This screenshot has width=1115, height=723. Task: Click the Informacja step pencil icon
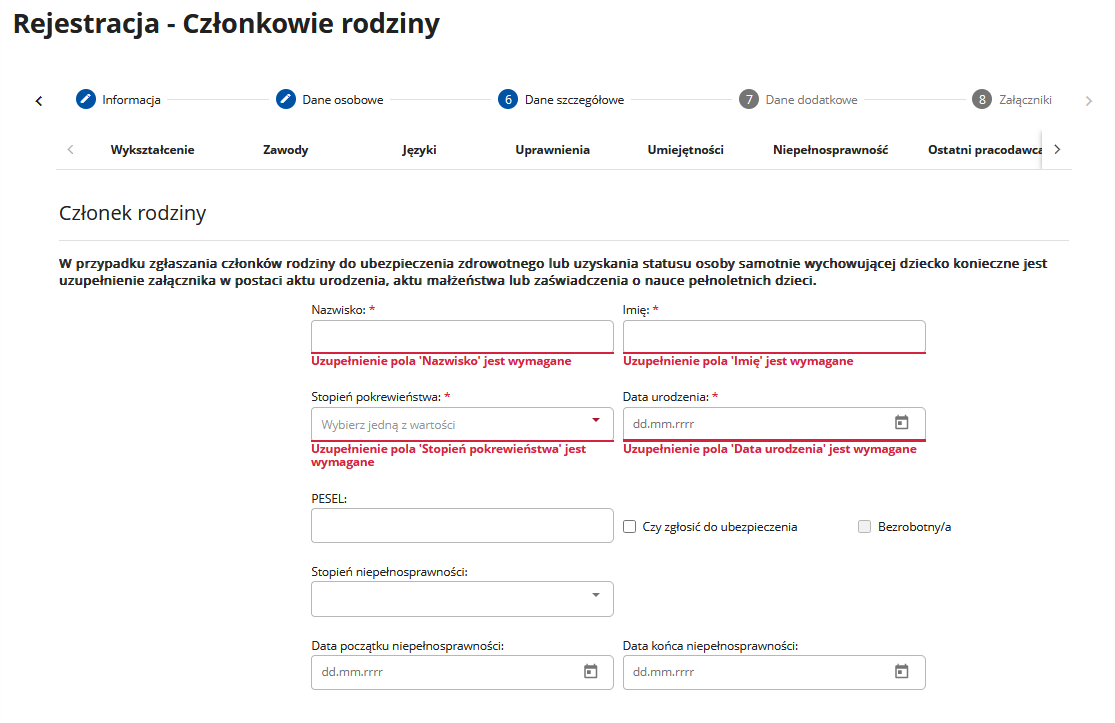[x=85, y=99]
